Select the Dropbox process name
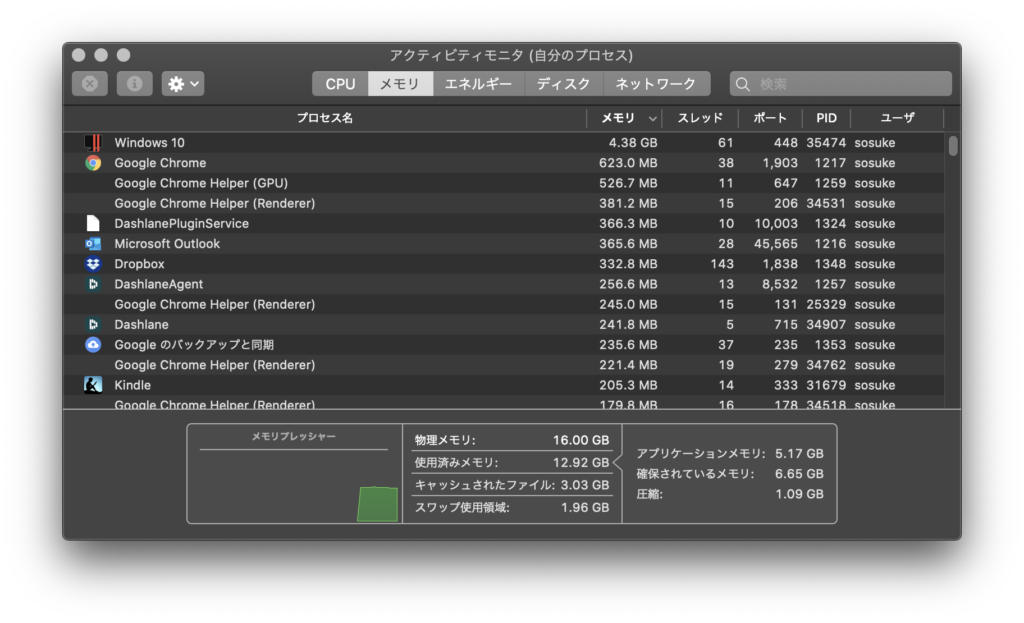 tap(139, 264)
